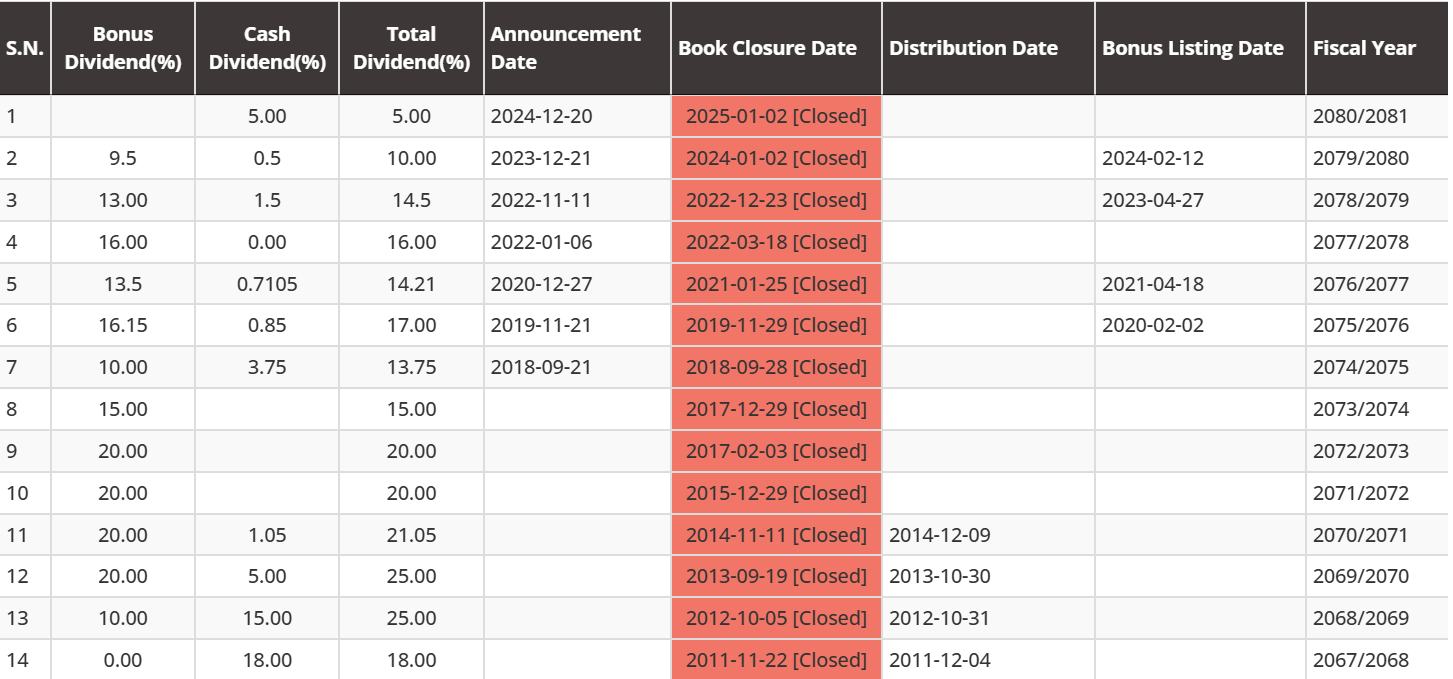Select the 2024-01-02 [Closed] book closure cell
1453x679 pixels.
[x=776, y=158]
